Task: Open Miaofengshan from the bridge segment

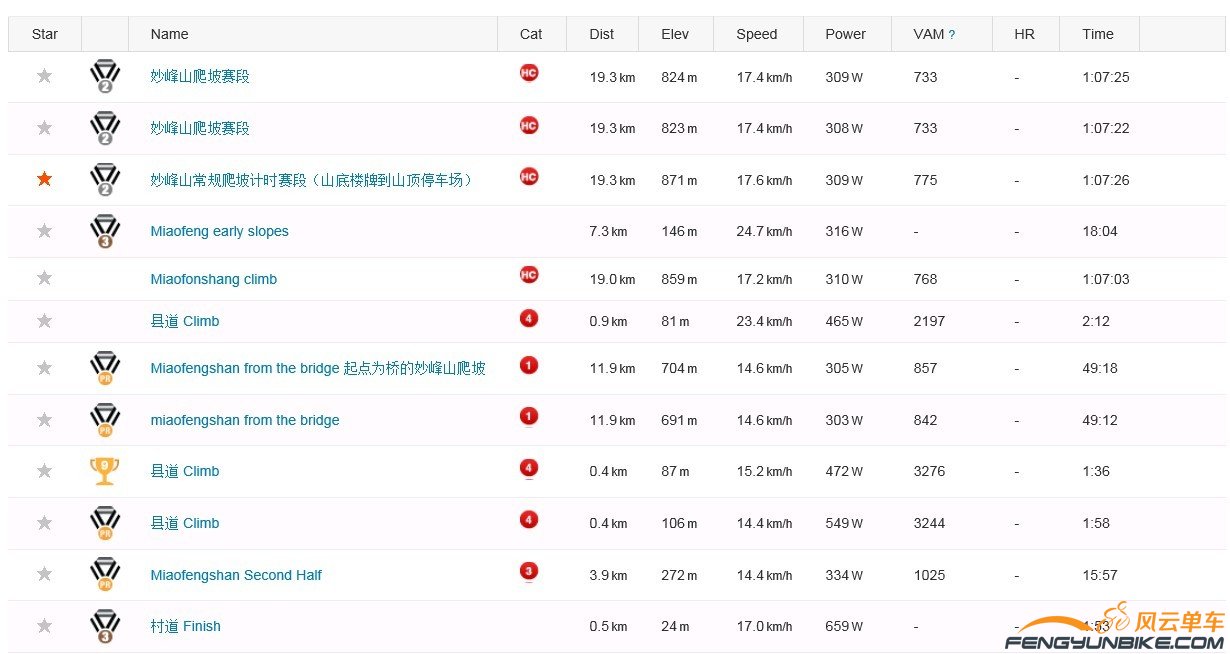Action: pyautogui.click(x=318, y=368)
